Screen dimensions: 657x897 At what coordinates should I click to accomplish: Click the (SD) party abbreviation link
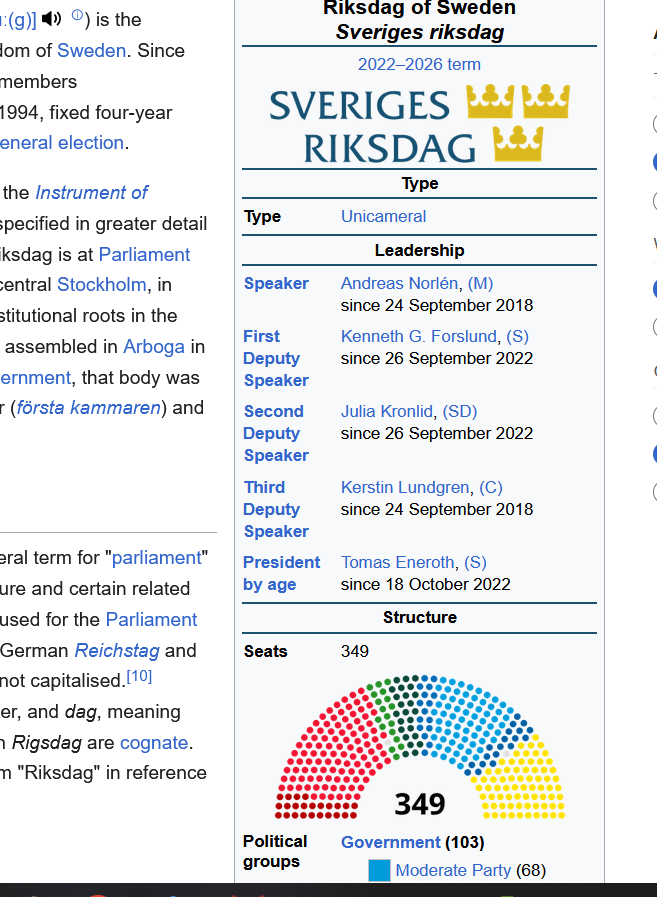coord(460,411)
